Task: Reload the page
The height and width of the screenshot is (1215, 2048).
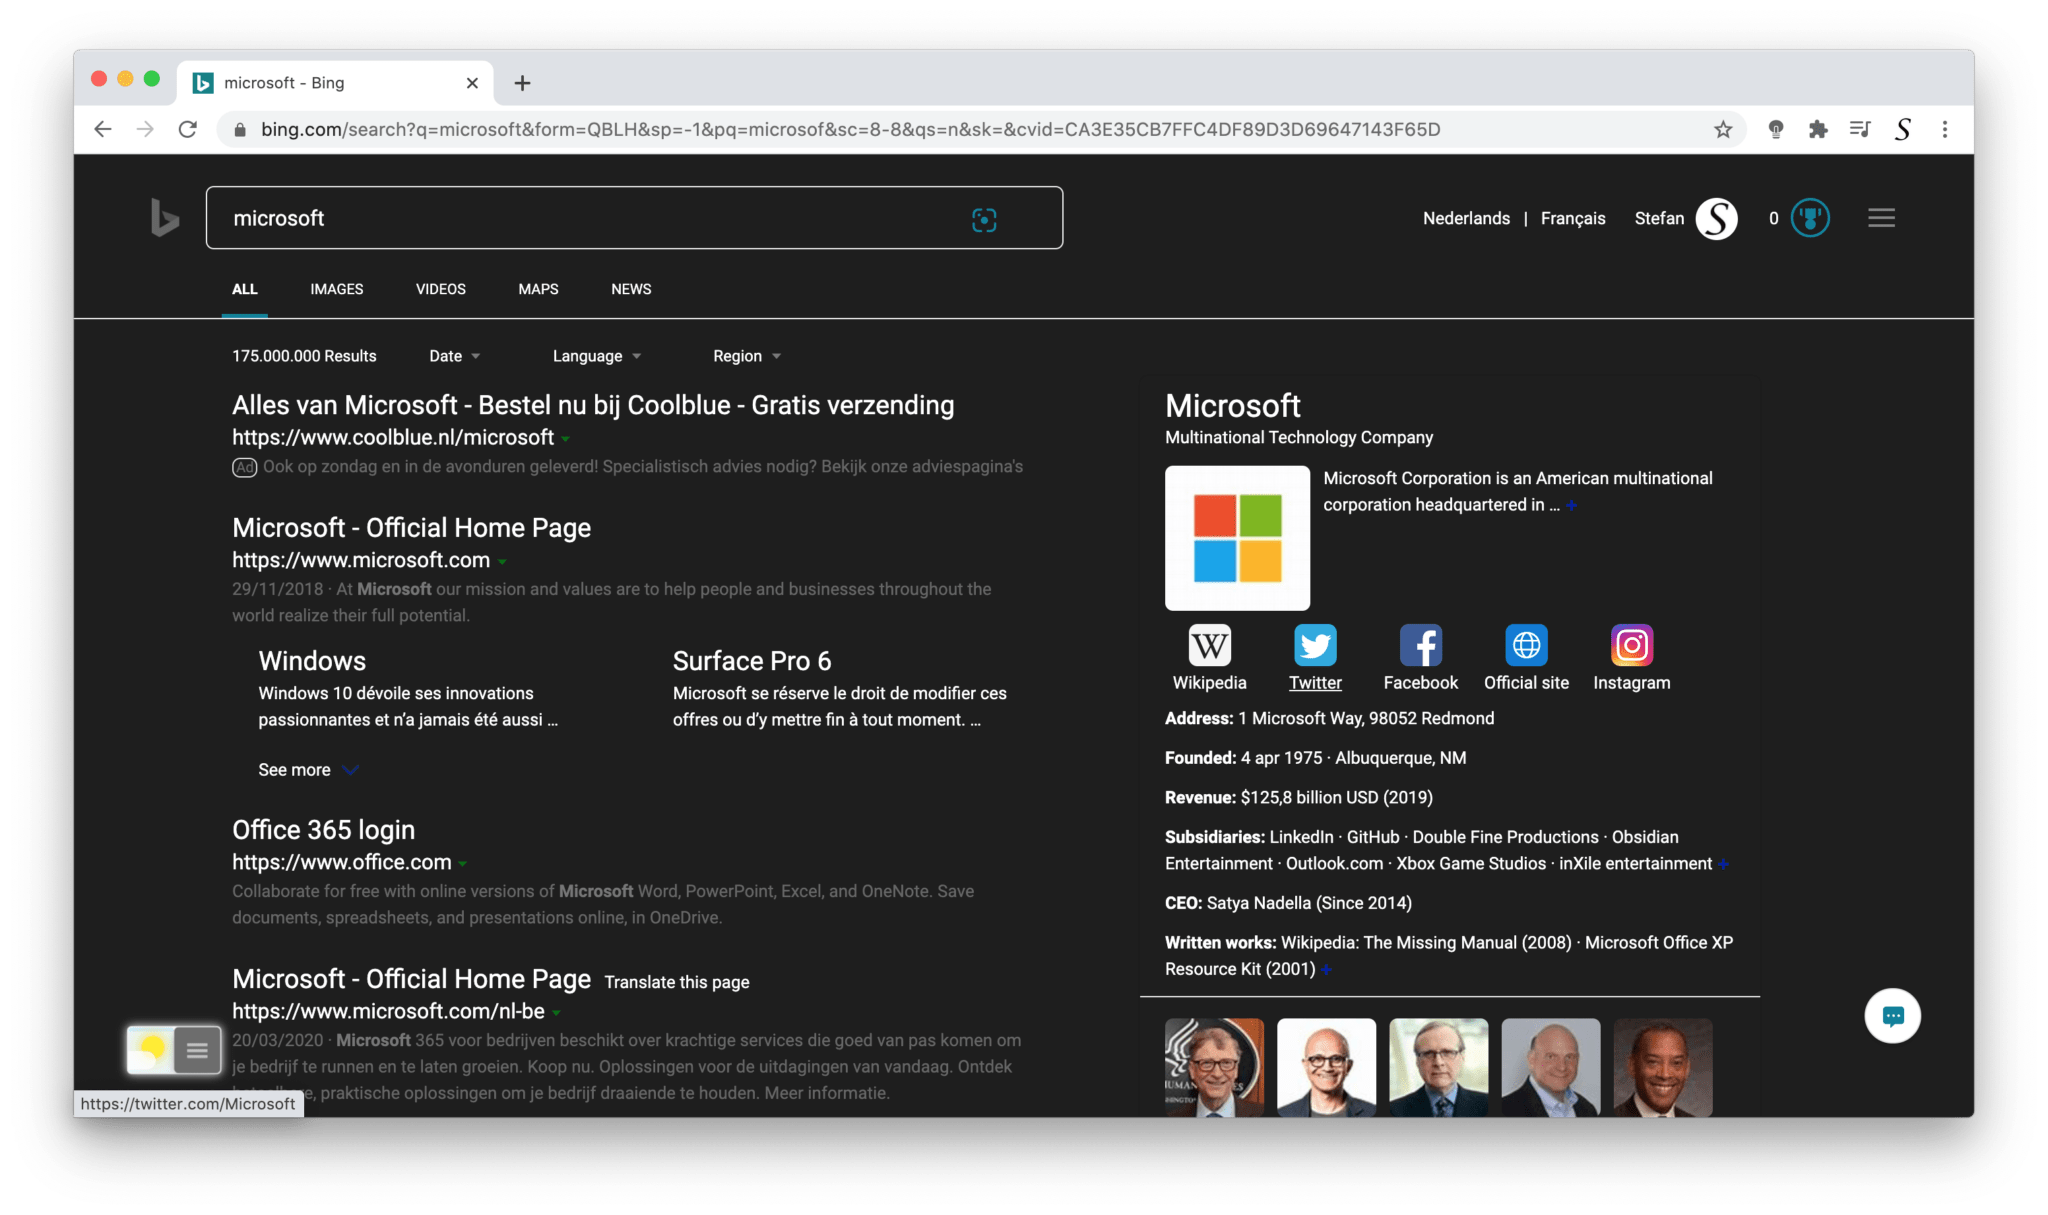Action: tap(187, 129)
